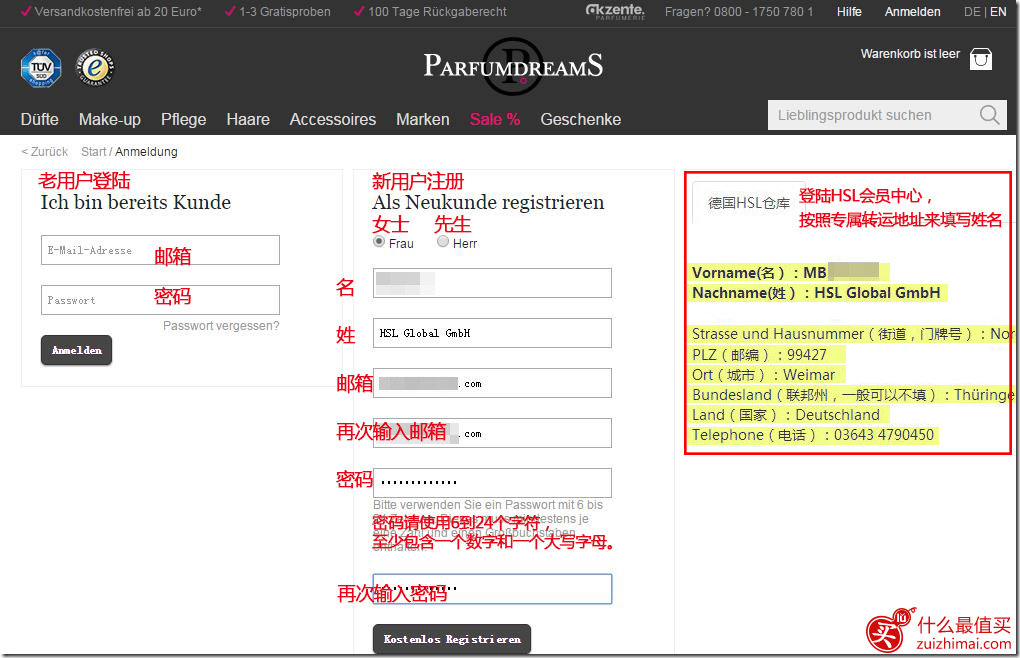Click the Parfumdreams logo

pyautogui.click(x=513, y=66)
